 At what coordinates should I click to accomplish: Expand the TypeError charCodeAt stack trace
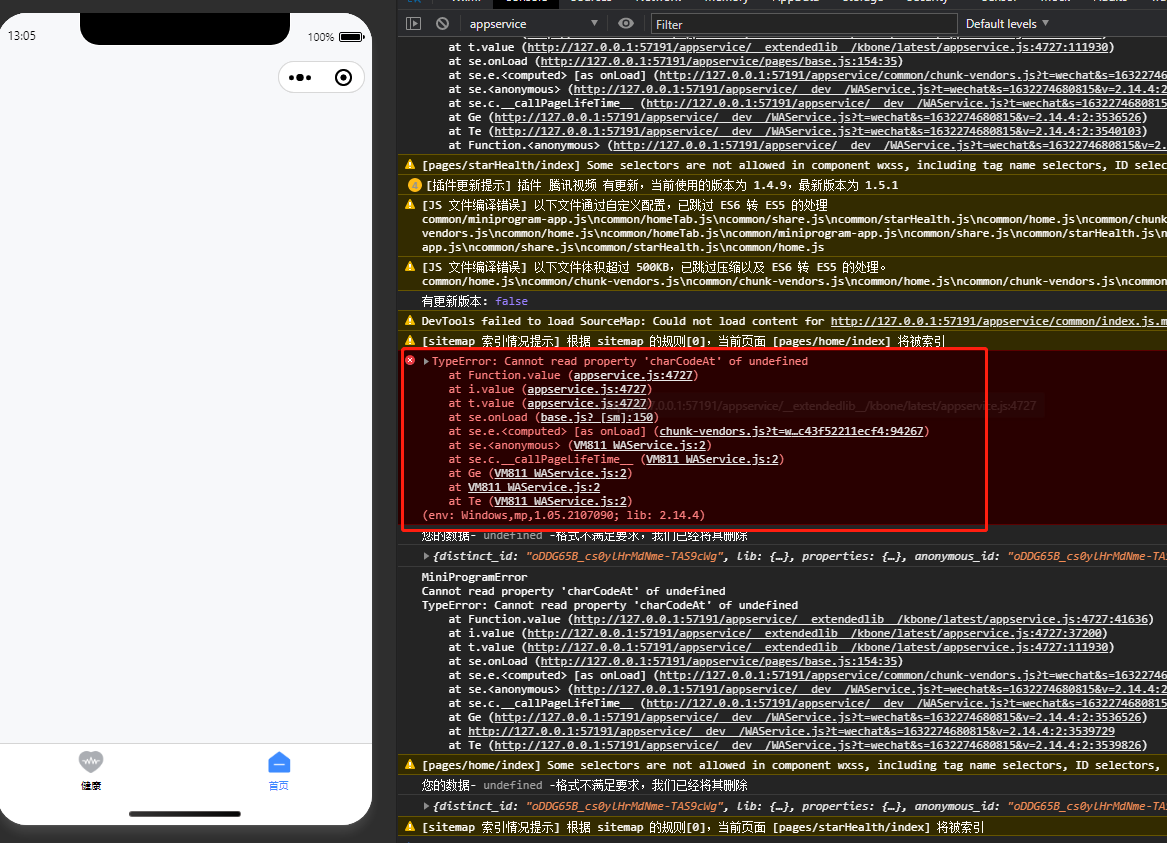pos(424,361)
